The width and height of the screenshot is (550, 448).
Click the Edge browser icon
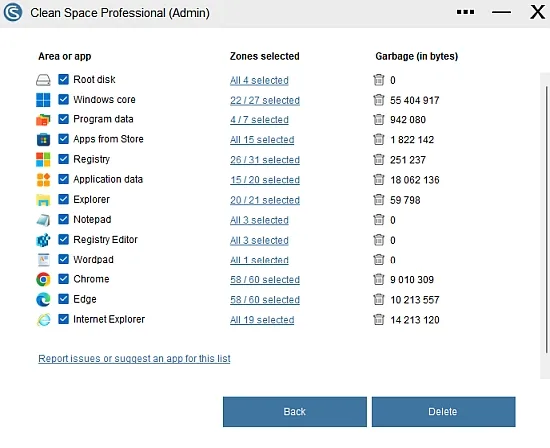43,299
